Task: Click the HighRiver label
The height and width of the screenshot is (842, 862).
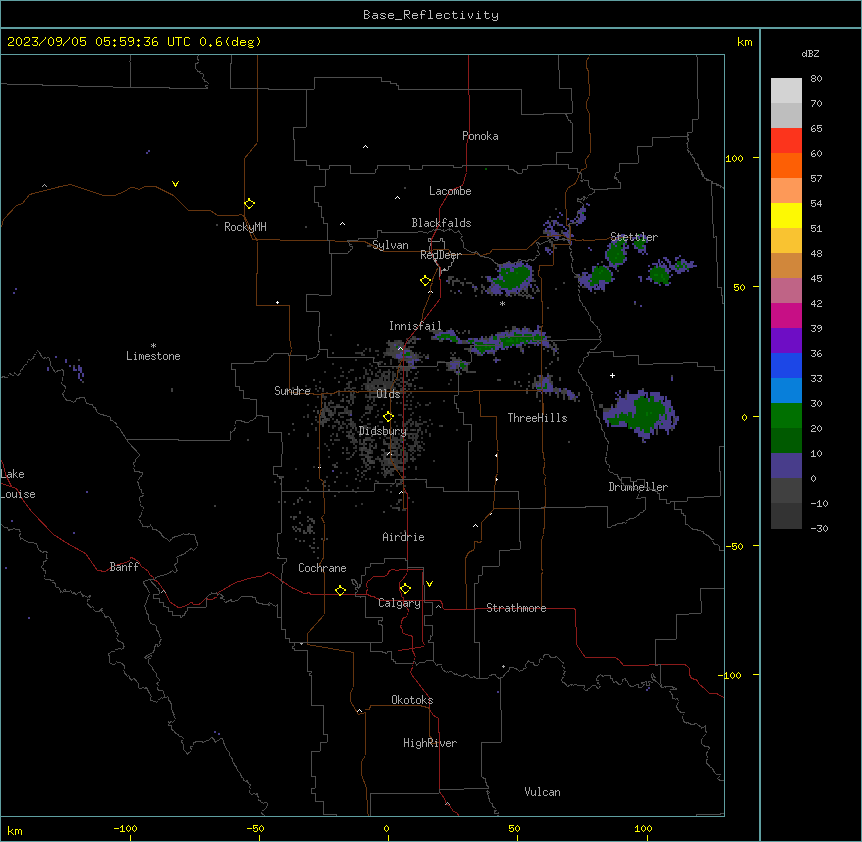Action: tap(430, 743)
